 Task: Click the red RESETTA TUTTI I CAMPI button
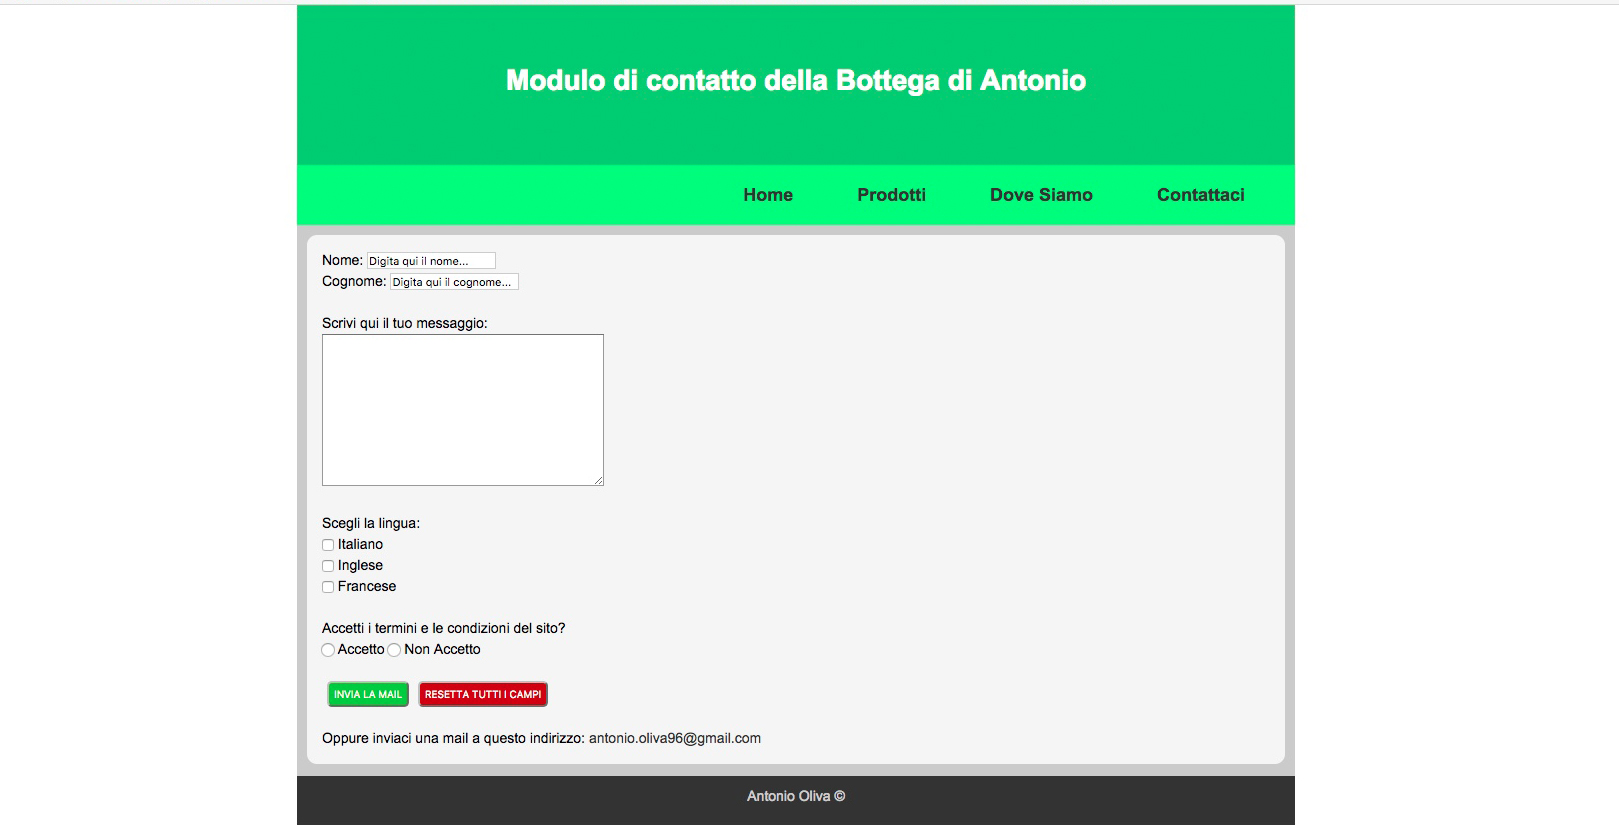483,694
